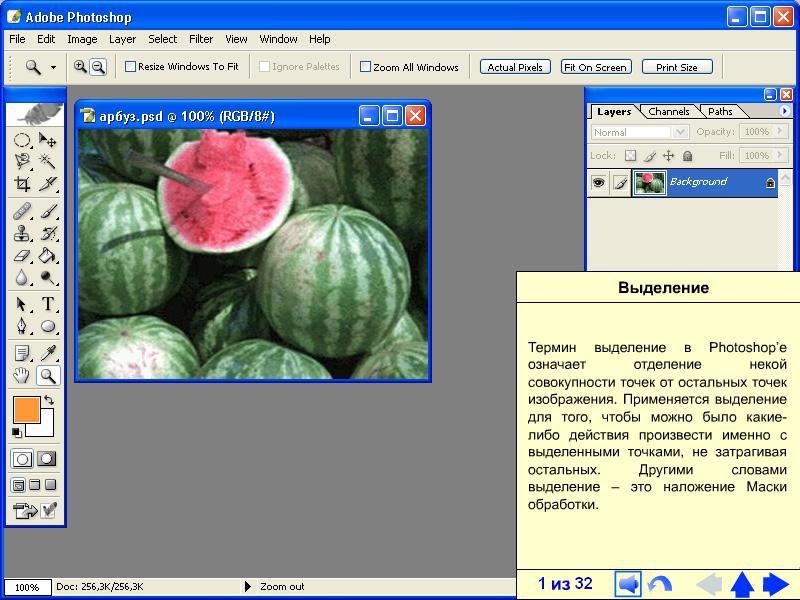
Task: Select the Type tool
Action: pos(47,304)
